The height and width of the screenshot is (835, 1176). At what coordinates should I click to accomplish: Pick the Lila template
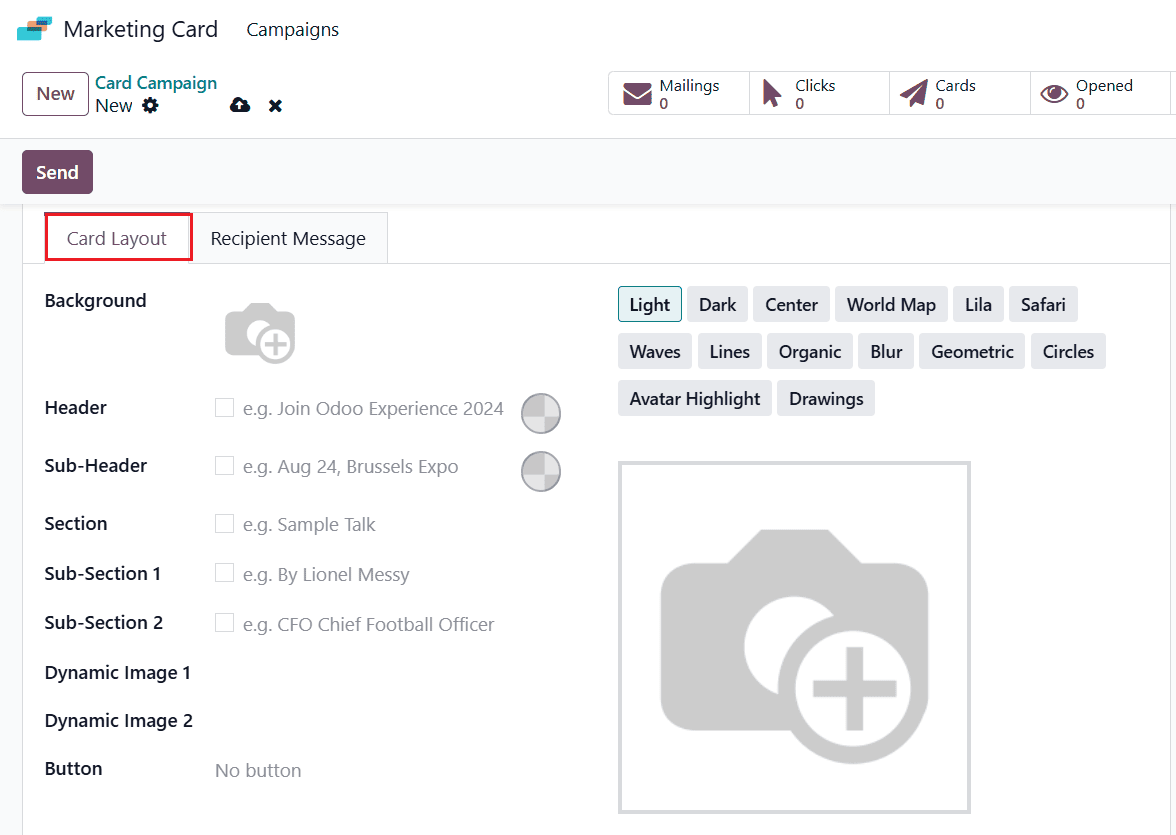(x=978, y=304)
